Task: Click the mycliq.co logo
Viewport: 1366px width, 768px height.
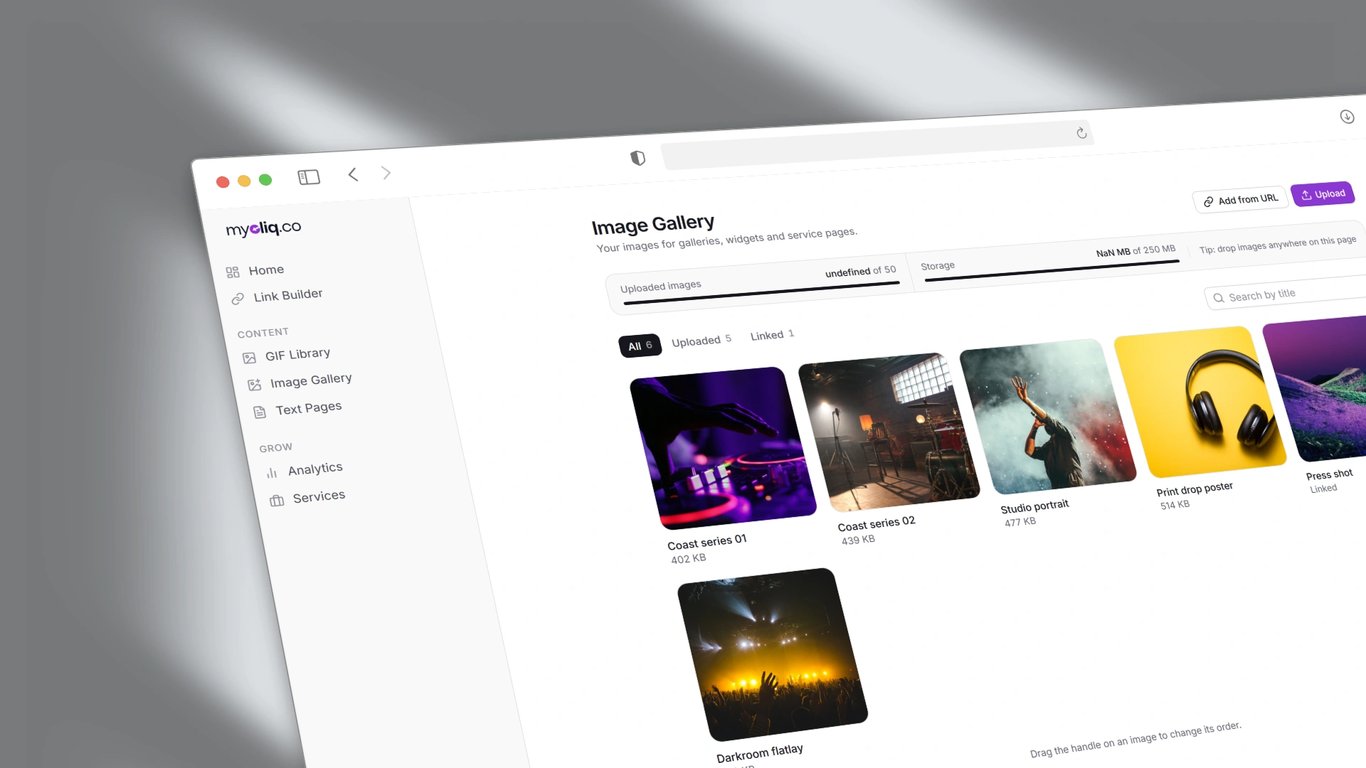Action: (263, 229)
